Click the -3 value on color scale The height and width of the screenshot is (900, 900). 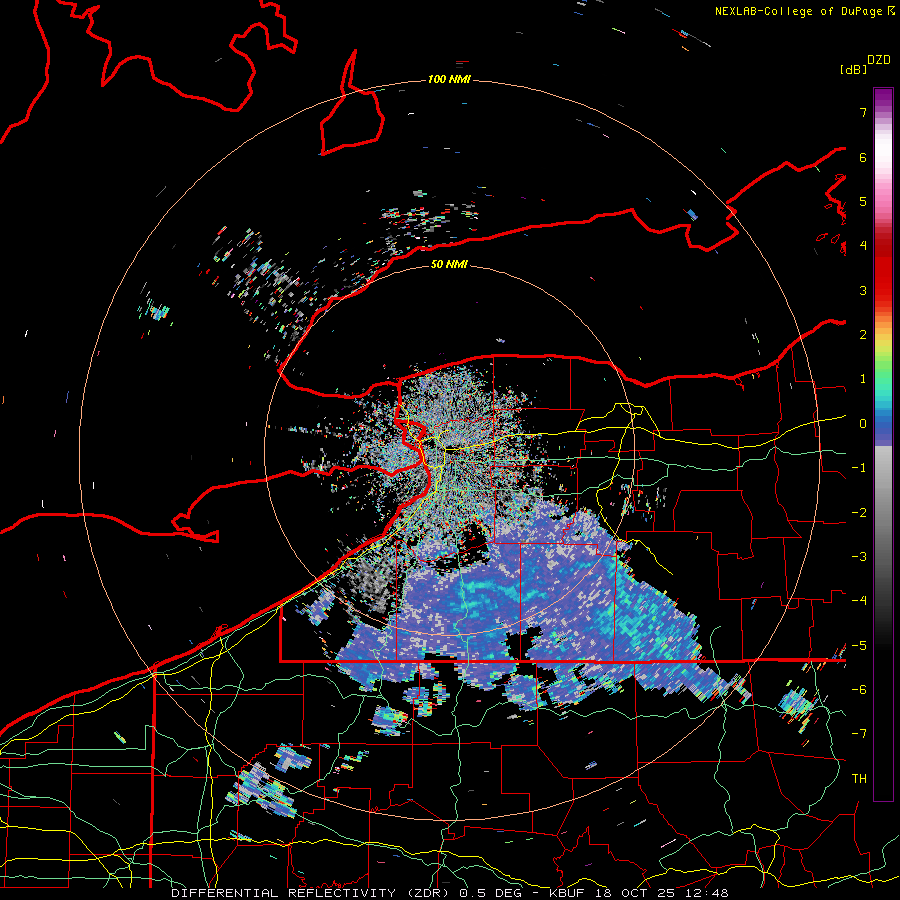pyautogui.click(x=859, y=557)
